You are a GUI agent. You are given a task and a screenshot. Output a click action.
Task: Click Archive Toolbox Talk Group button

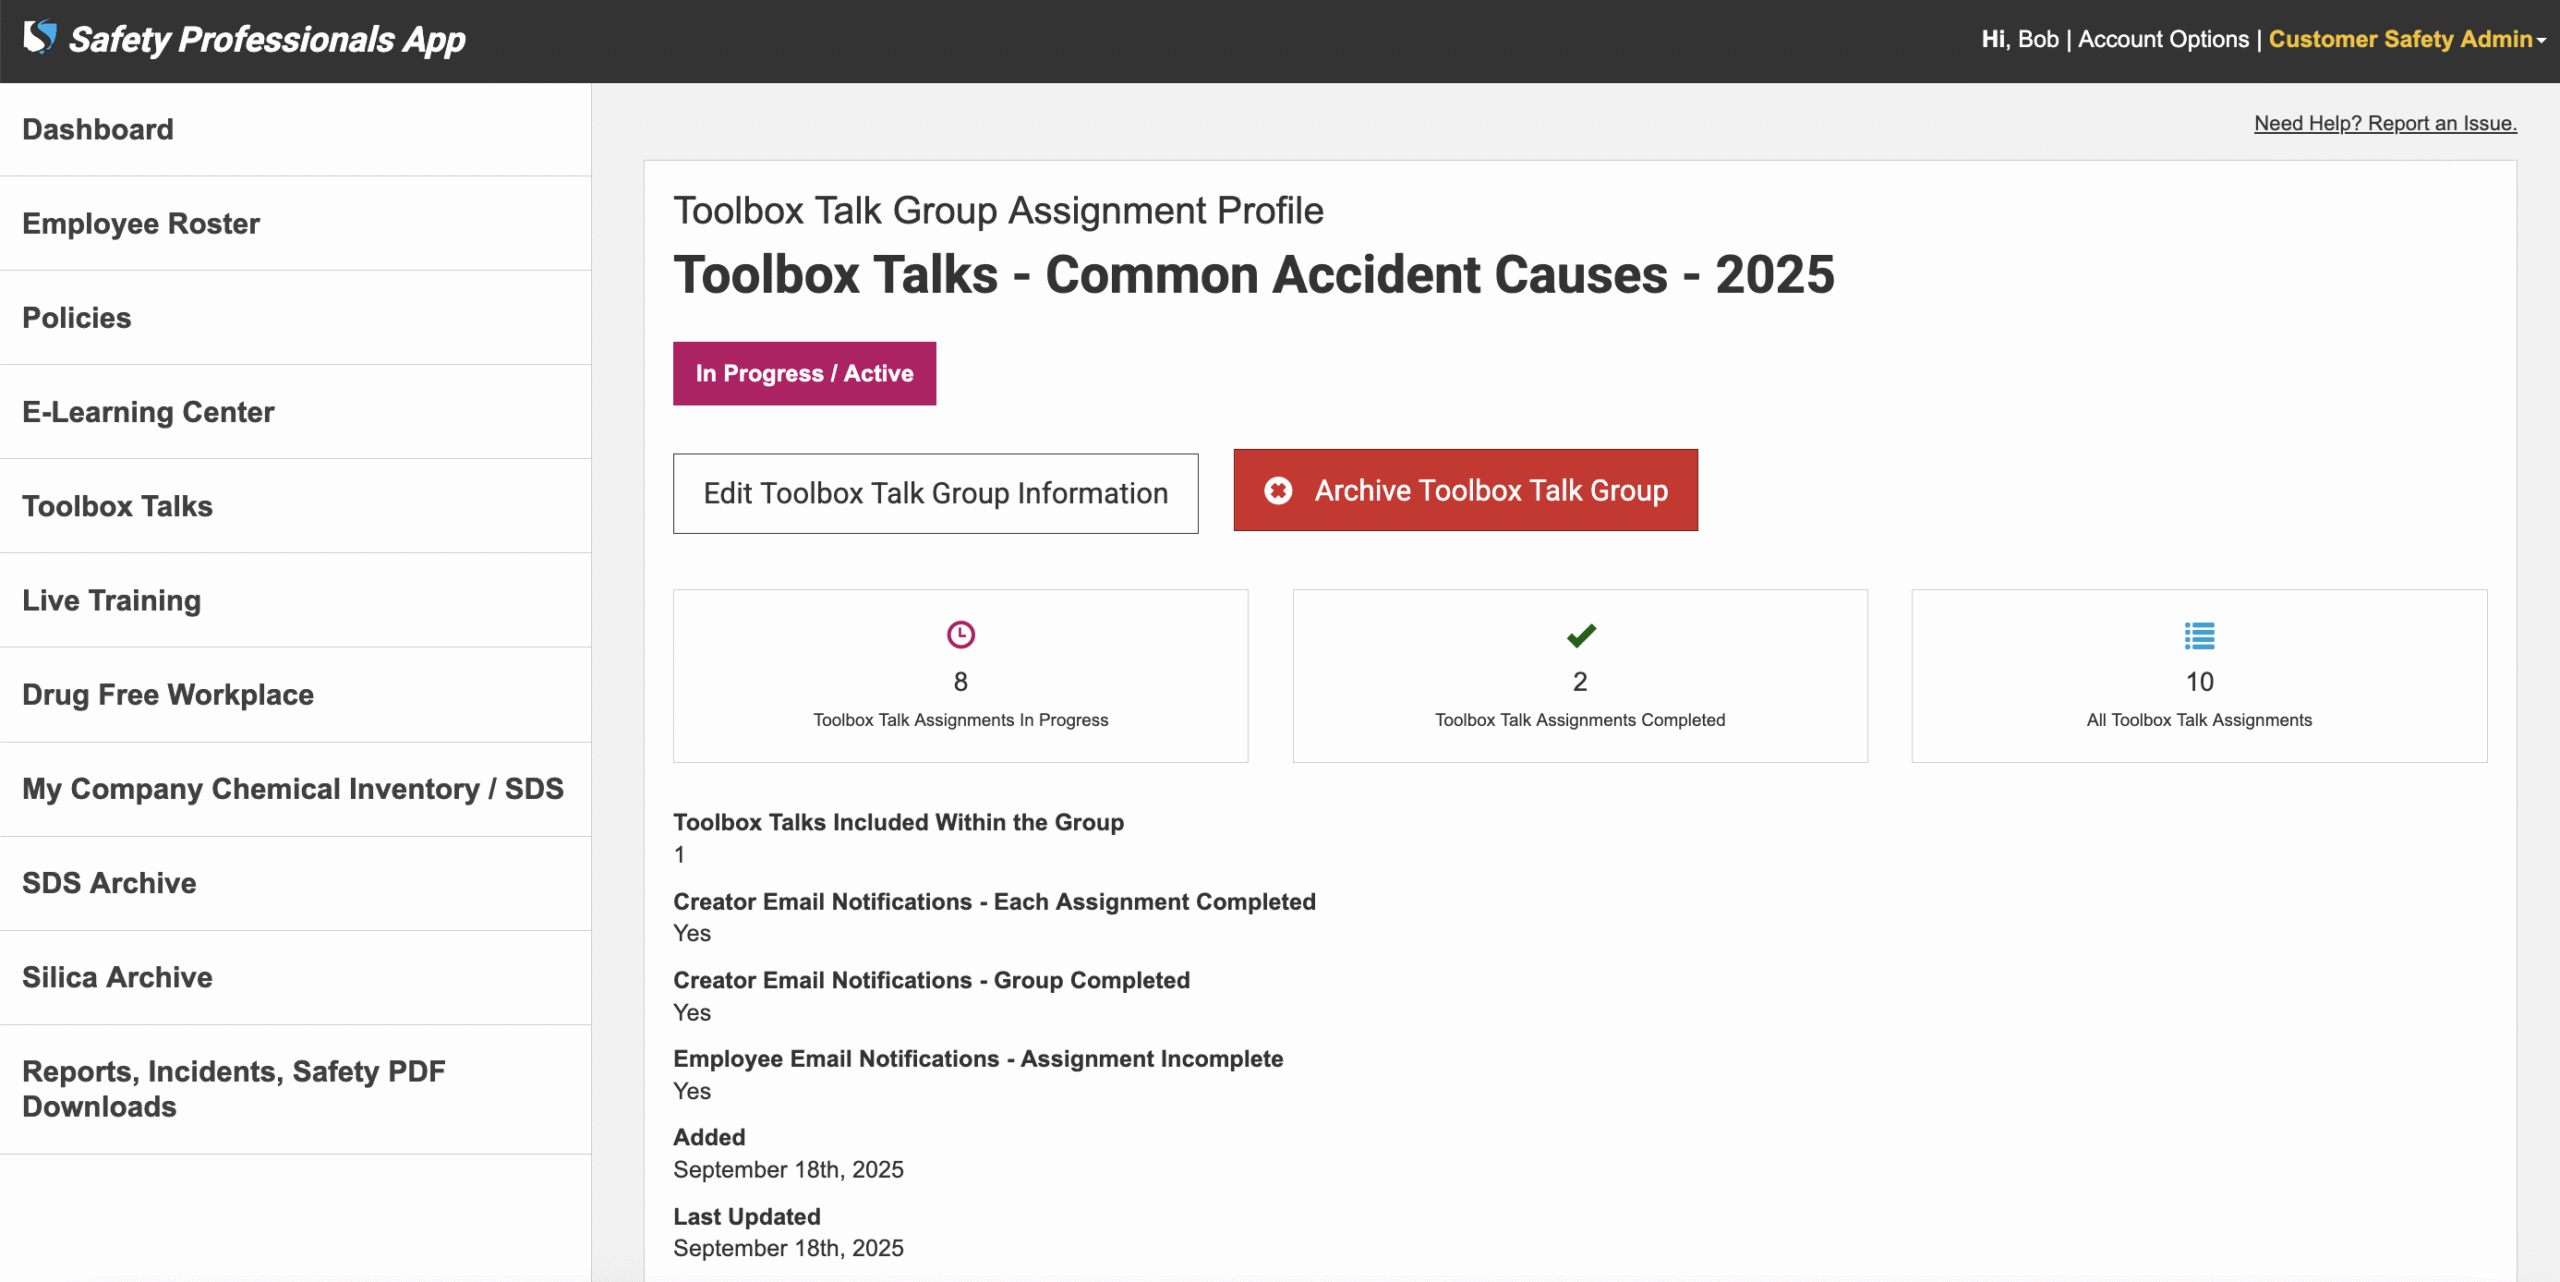click(x=1465, y=491)
